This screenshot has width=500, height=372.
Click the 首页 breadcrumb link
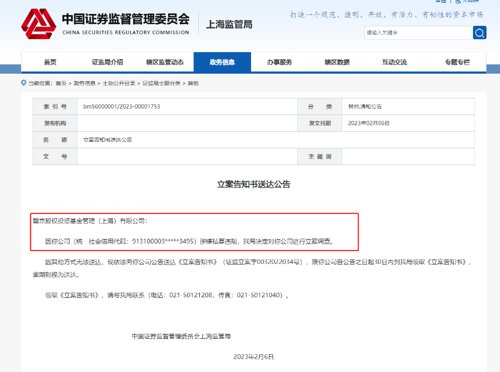pos(61,83)
